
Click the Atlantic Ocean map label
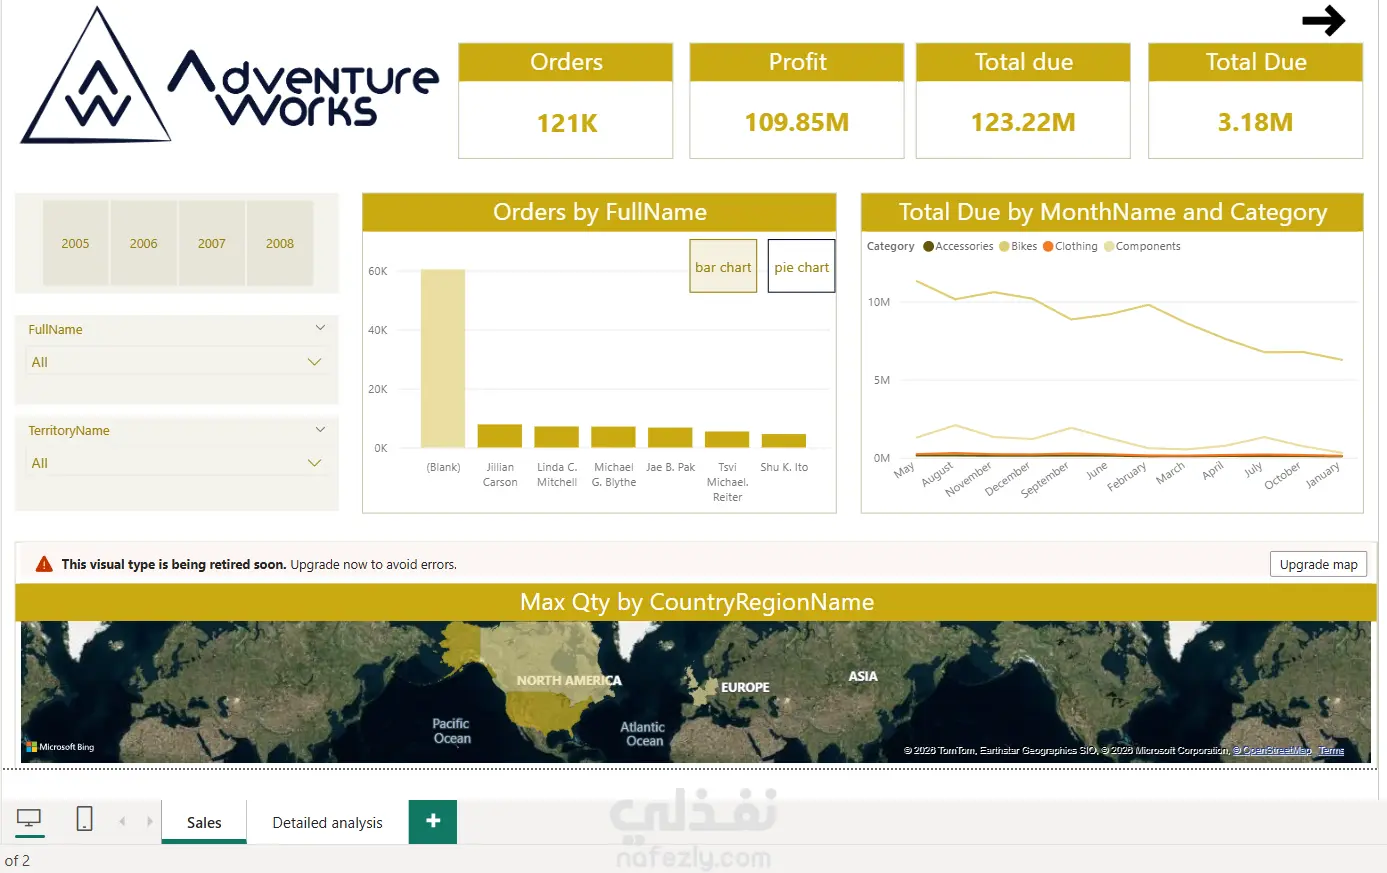coord(643,734)
